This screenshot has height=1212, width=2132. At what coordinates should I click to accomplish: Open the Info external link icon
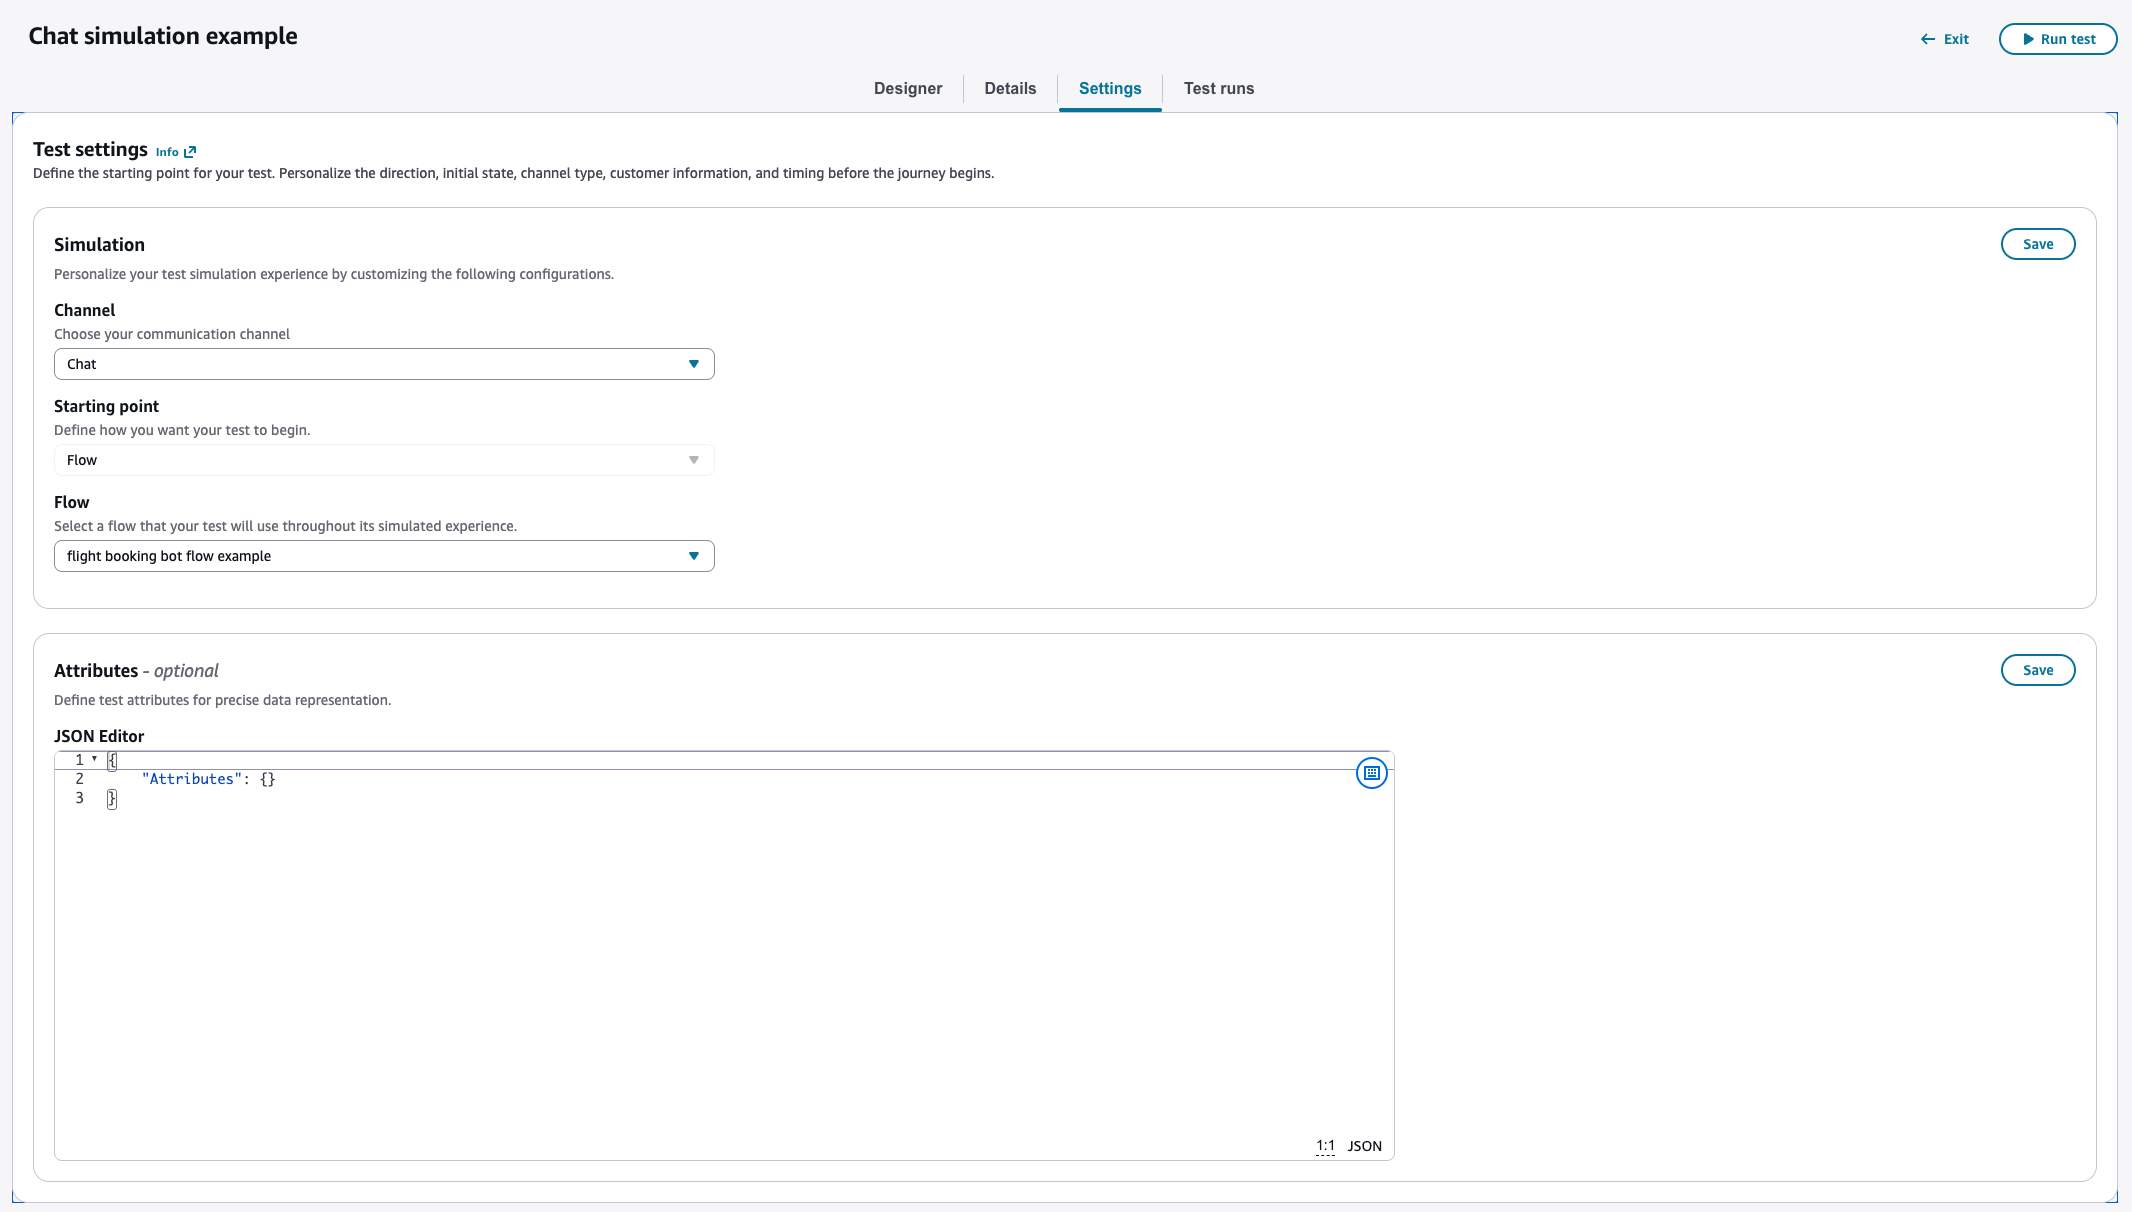190,152
